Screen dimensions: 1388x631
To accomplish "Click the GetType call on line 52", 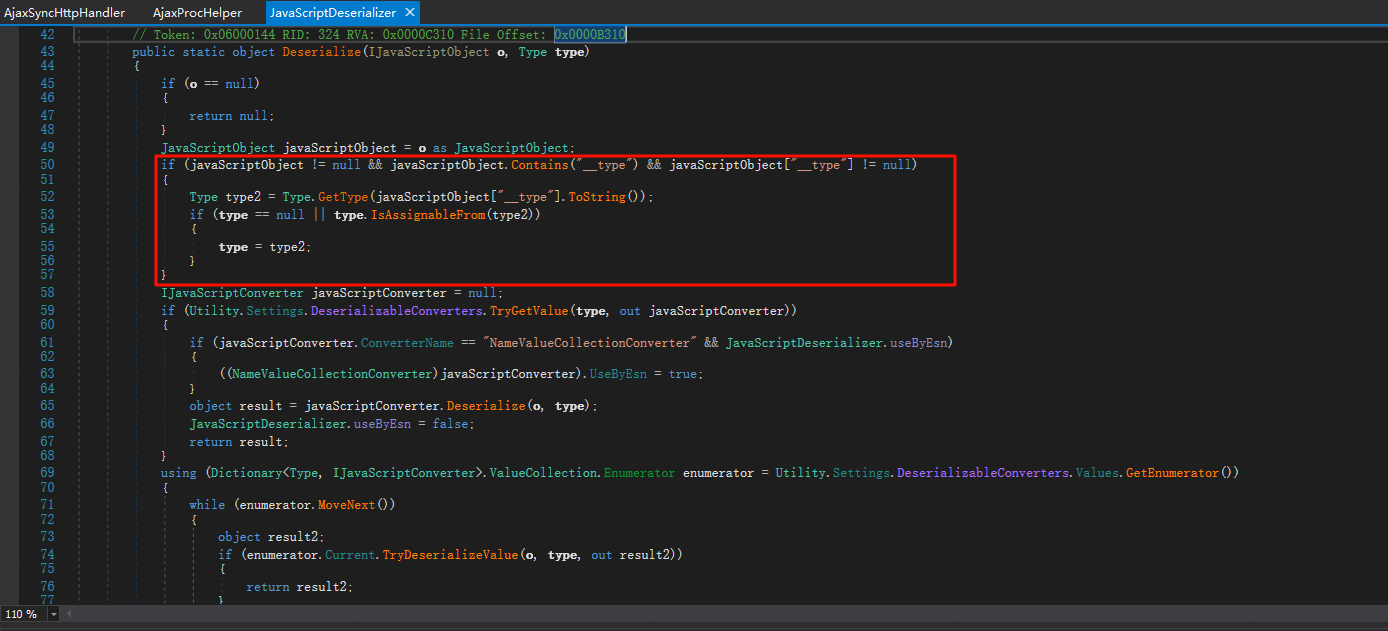I will [x=341, y=197].
